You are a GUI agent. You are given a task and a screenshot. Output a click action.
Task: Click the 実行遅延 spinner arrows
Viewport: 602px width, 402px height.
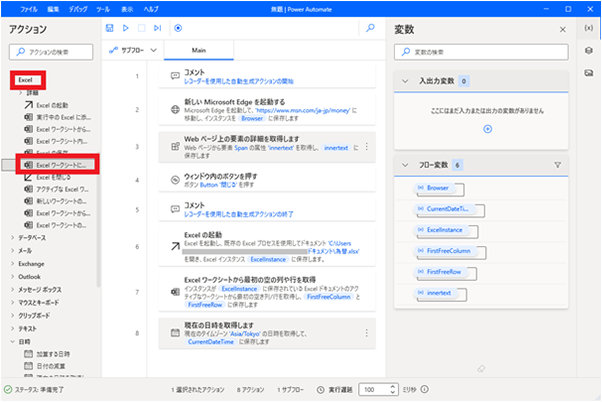392,389
